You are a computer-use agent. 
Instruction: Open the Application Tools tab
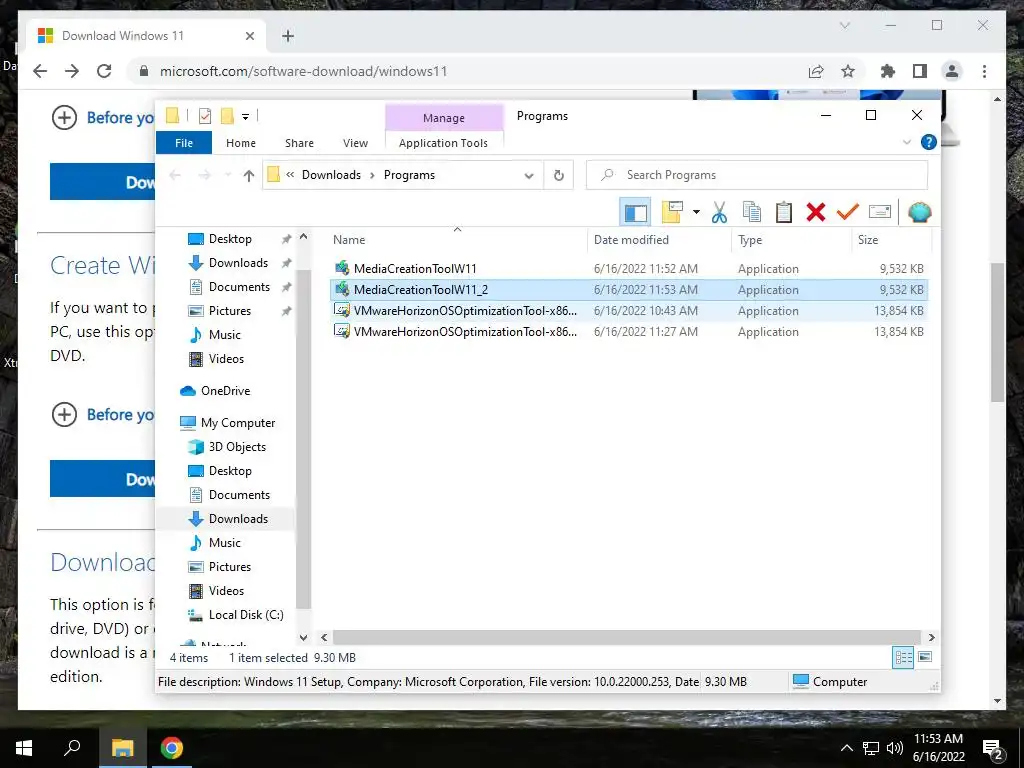[443, 143]
